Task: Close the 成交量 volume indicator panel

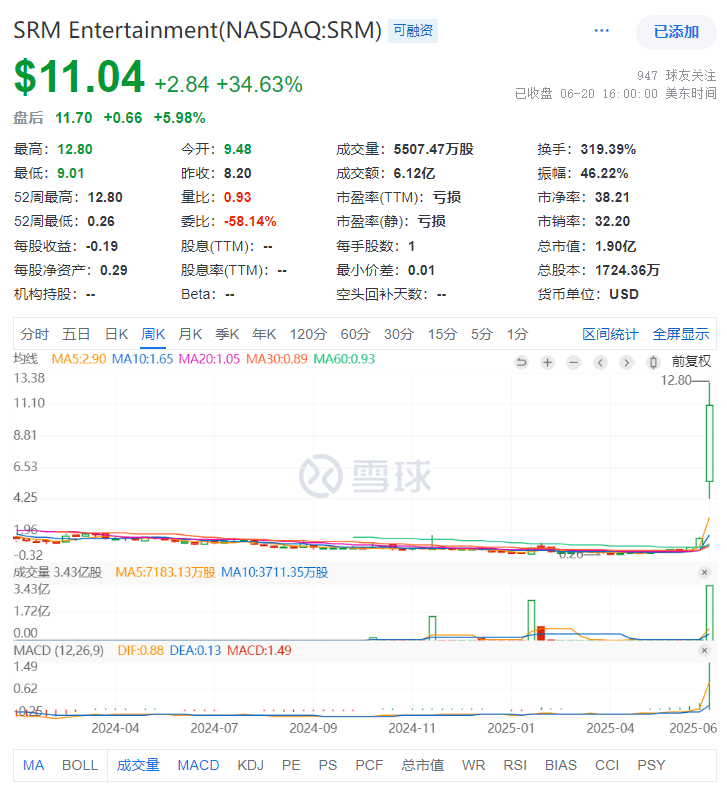Action: [704, 573]
